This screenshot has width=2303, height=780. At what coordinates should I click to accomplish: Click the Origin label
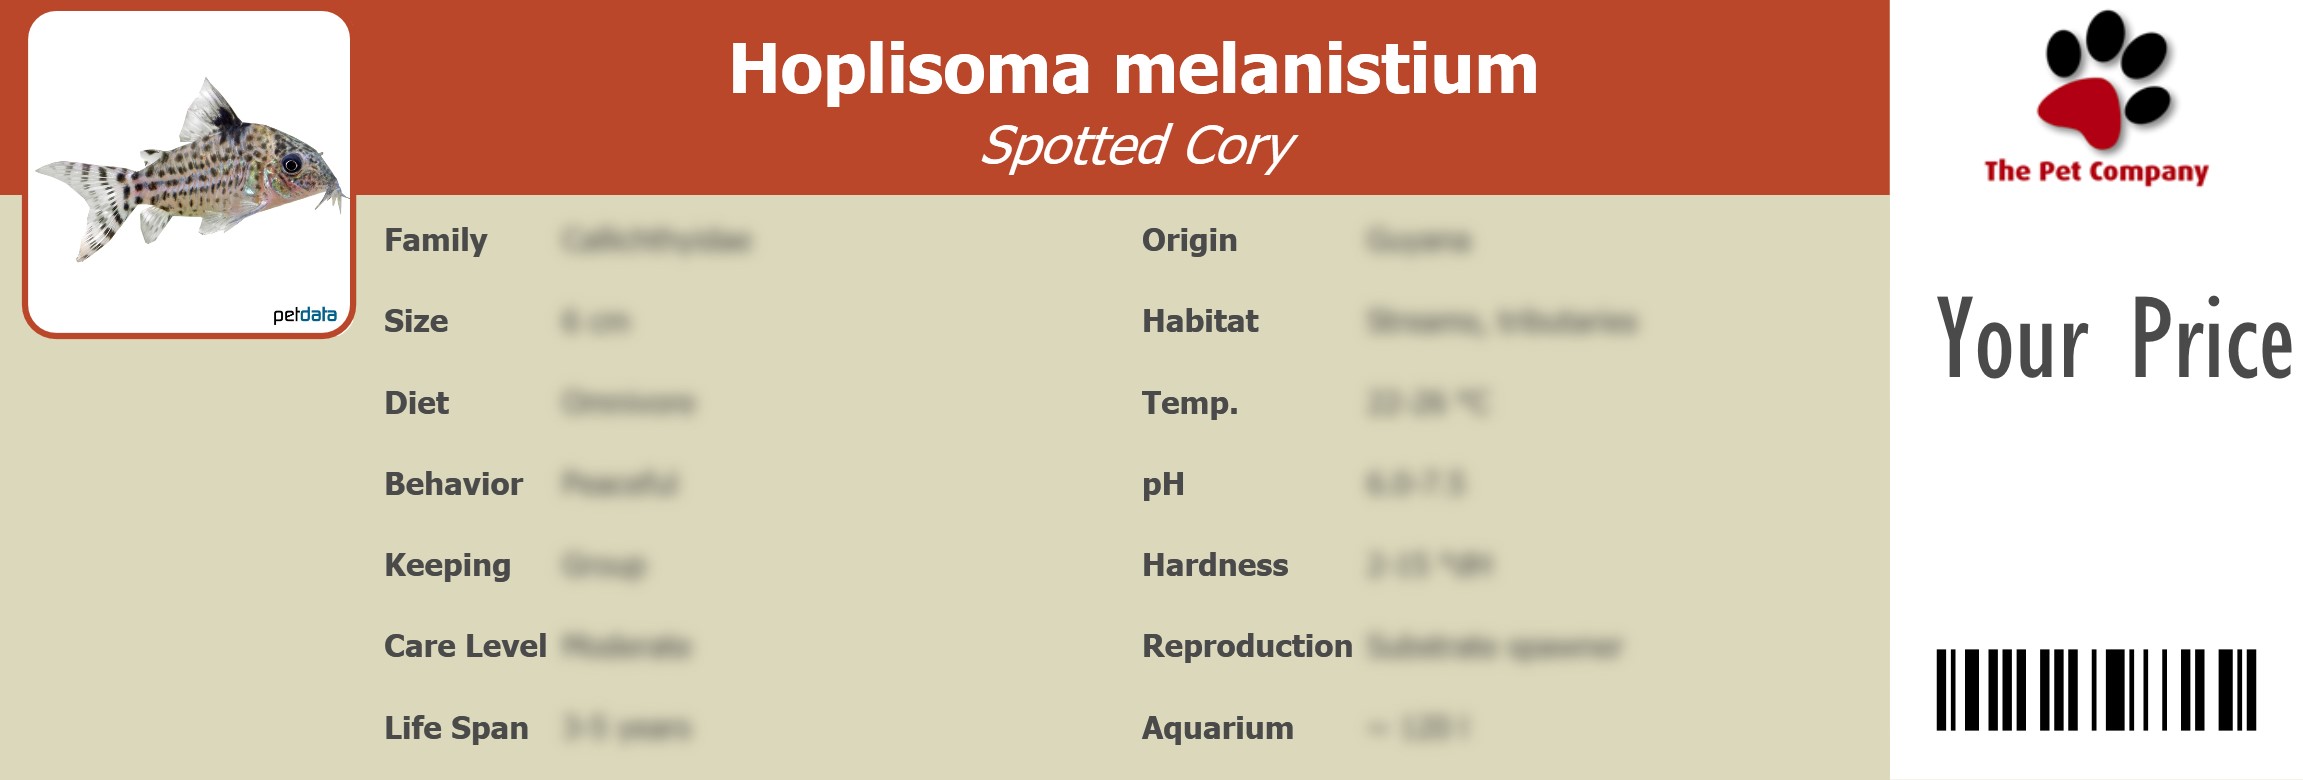pyautogui.click(x=1189, y=241)
